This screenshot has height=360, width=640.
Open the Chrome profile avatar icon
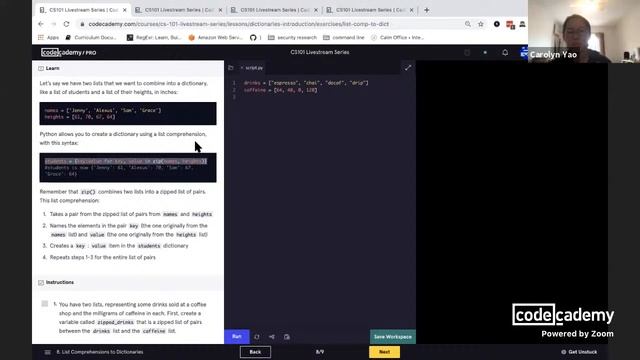522,24
